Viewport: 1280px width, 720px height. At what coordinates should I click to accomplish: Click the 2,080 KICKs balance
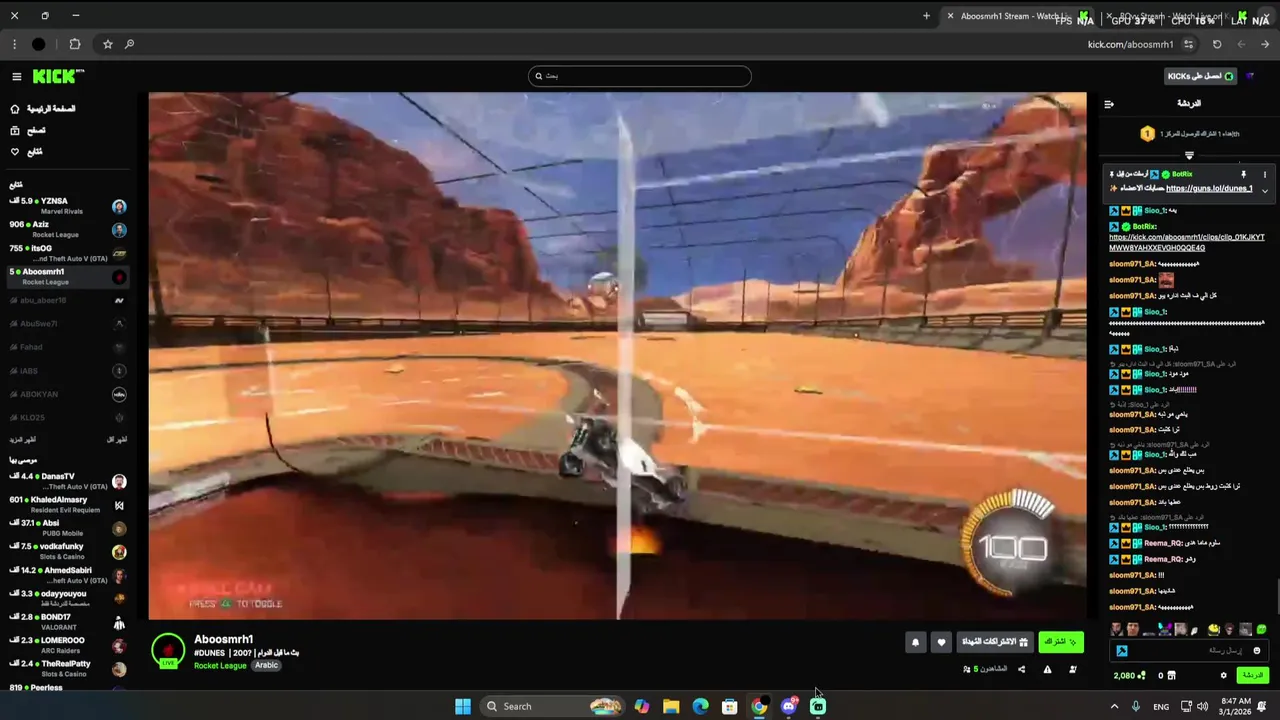click(1130, 675)
